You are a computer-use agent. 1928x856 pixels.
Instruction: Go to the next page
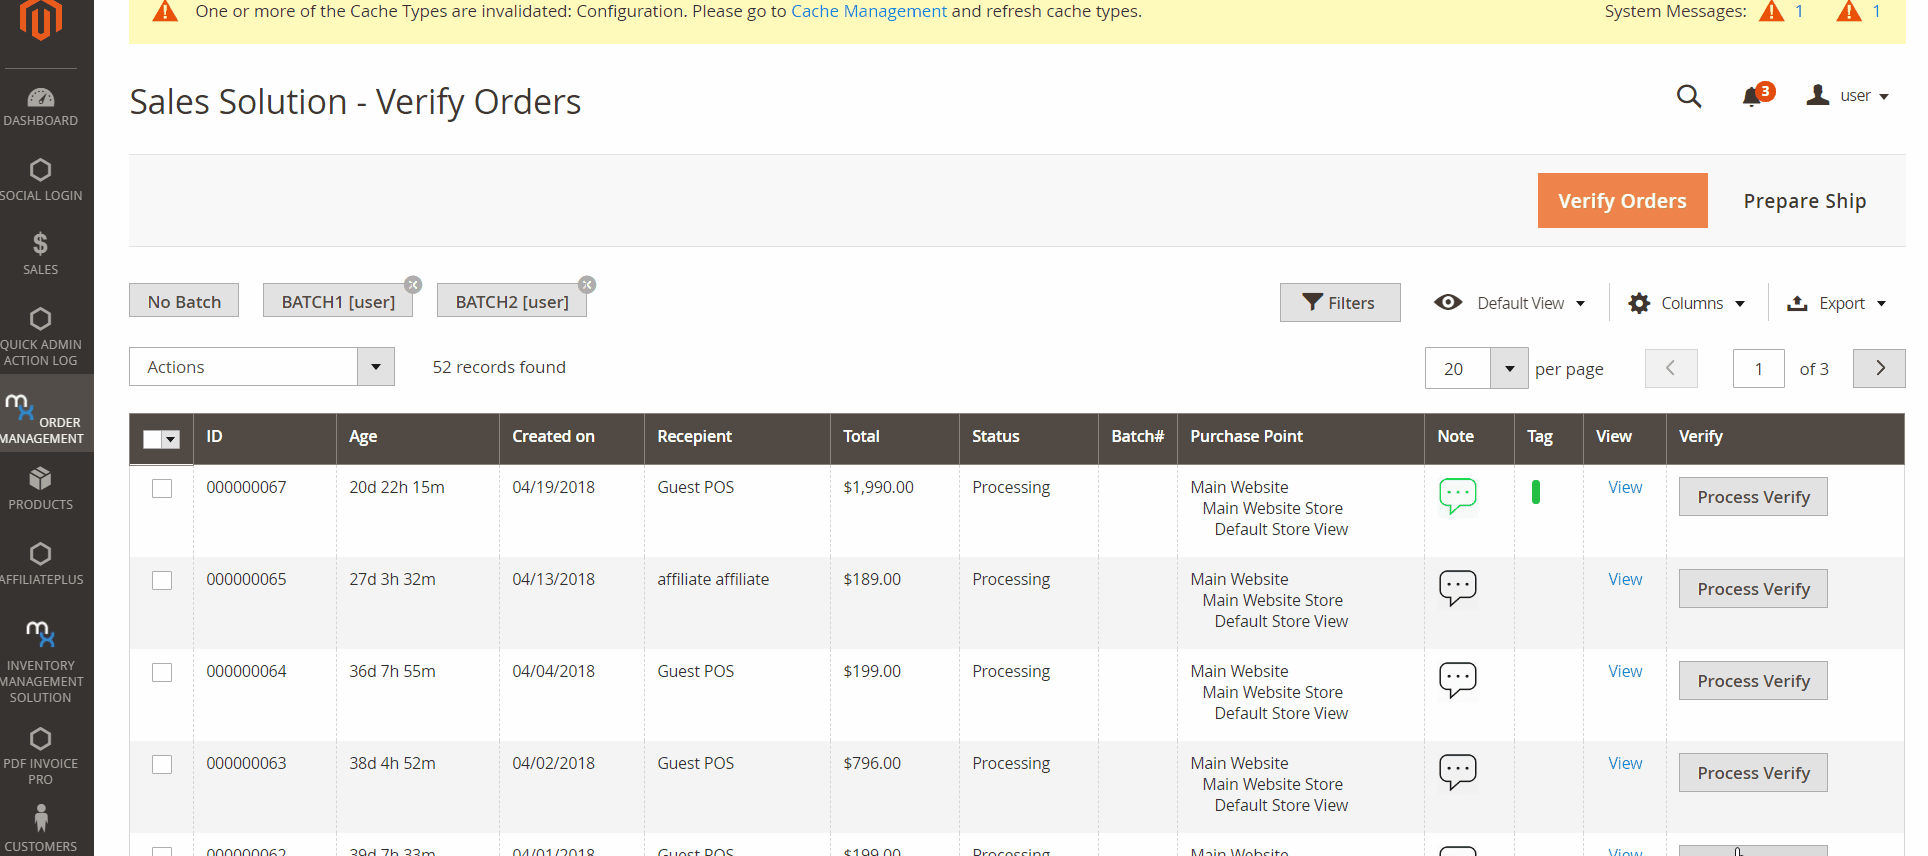1879,368
